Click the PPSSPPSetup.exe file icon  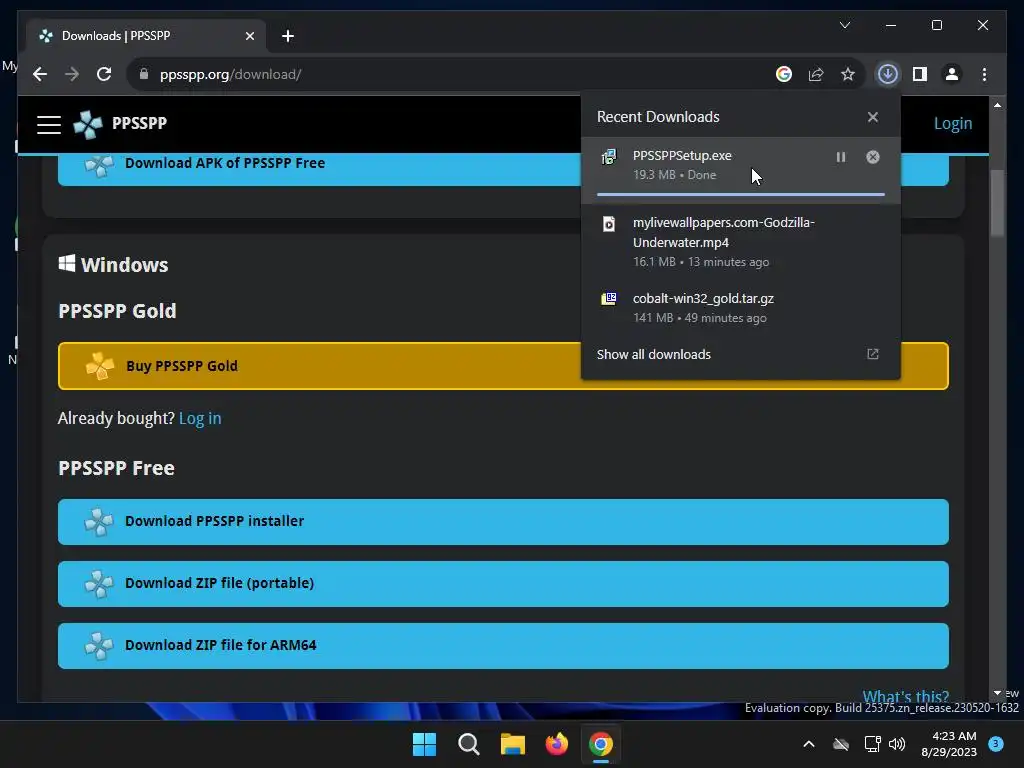pos(609,157)
